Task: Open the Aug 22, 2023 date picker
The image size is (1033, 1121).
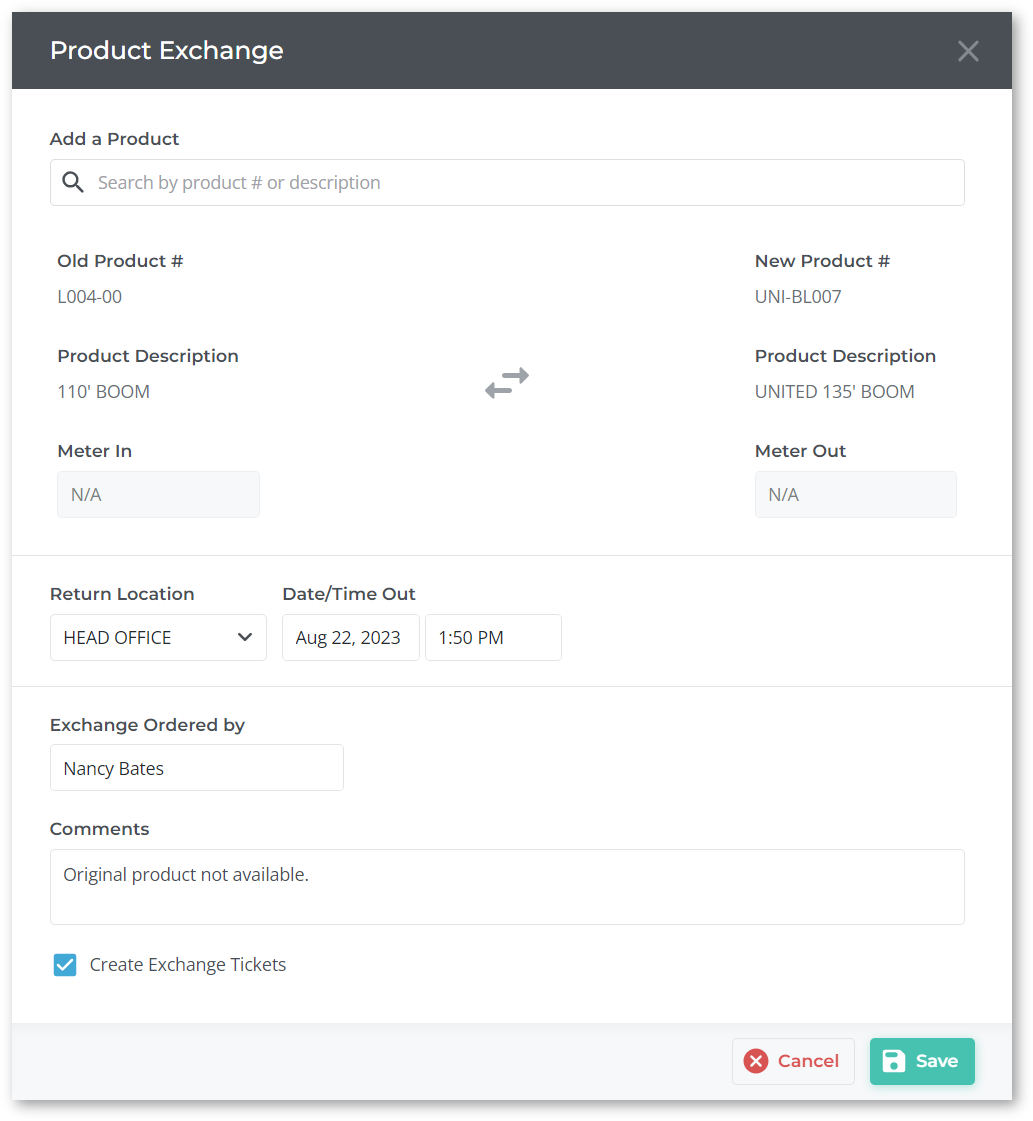Action: pos(350,637)
